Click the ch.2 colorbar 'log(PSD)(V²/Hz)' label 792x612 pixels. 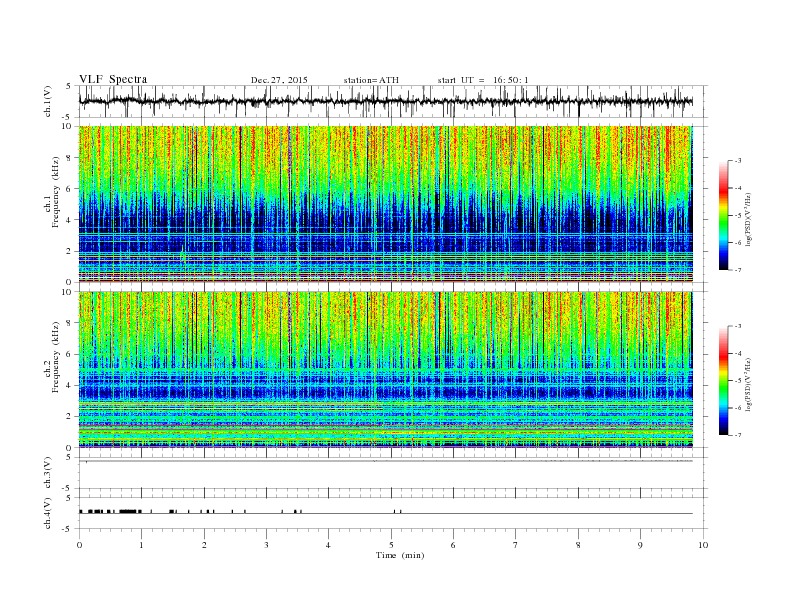[x=749, y=384]
